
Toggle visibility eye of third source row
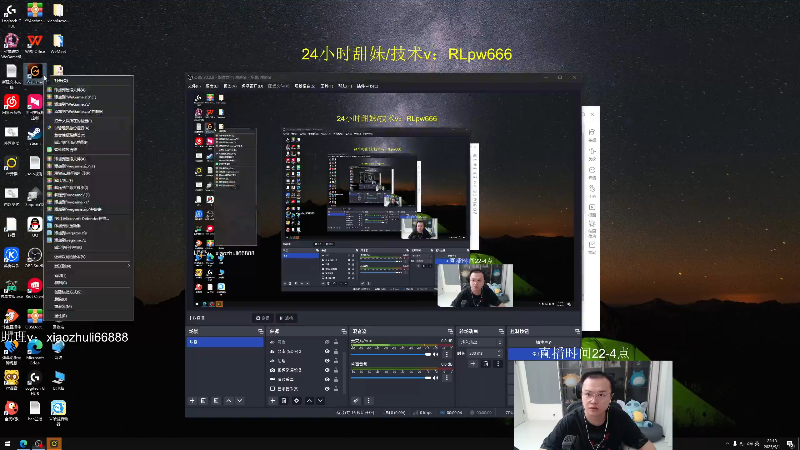[x=327, y=361]
